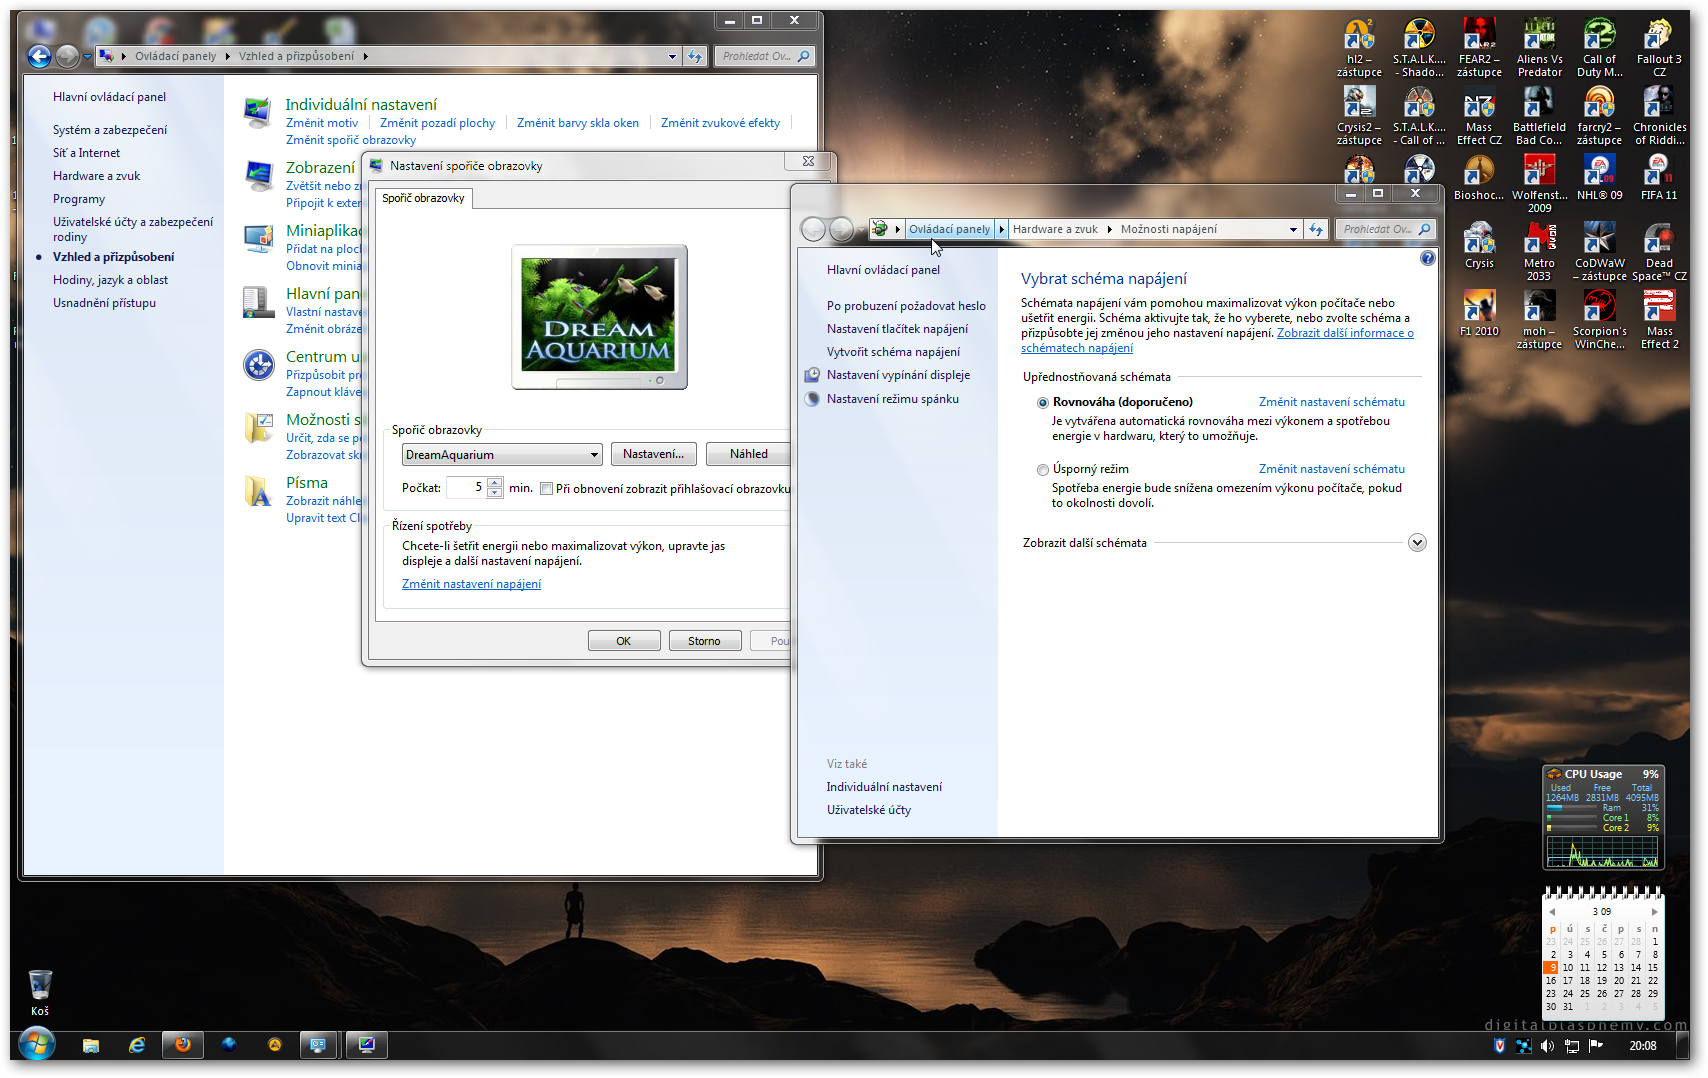Expand arrow after Hardware a zvuk breadcrumb
The image size is (1708, 1078).
coord(1109,230)
